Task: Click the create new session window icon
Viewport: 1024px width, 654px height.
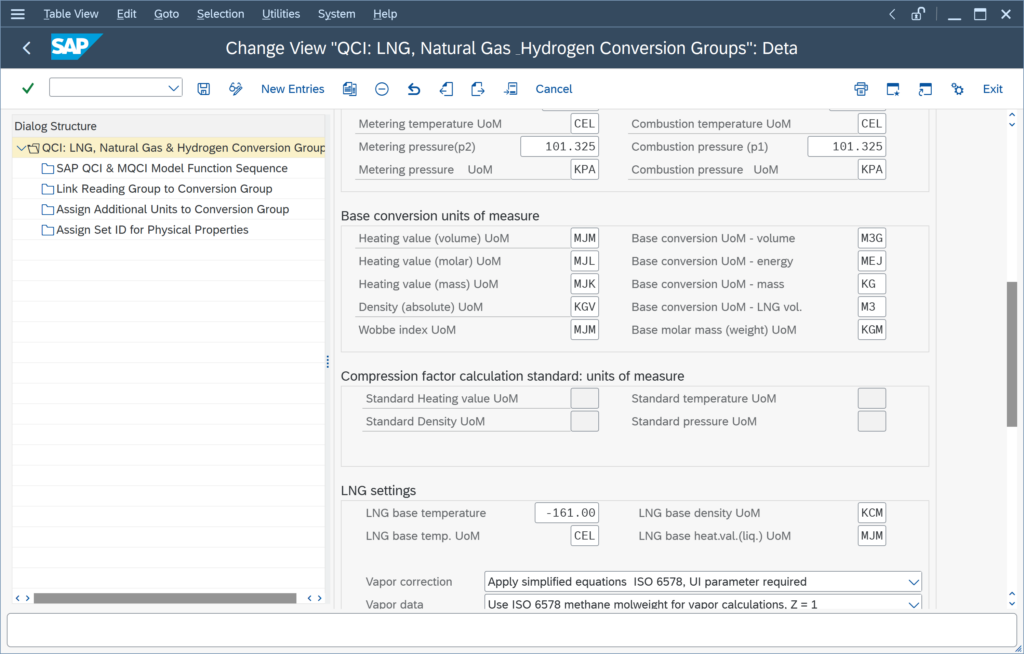Action: (893, 89)
